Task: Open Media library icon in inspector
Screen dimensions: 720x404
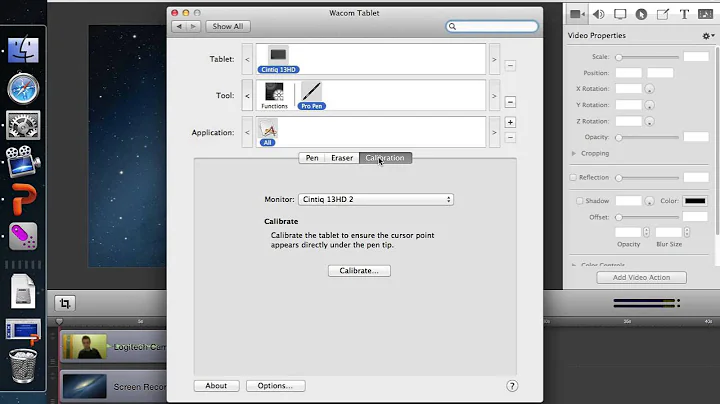Action: [705, 14]
